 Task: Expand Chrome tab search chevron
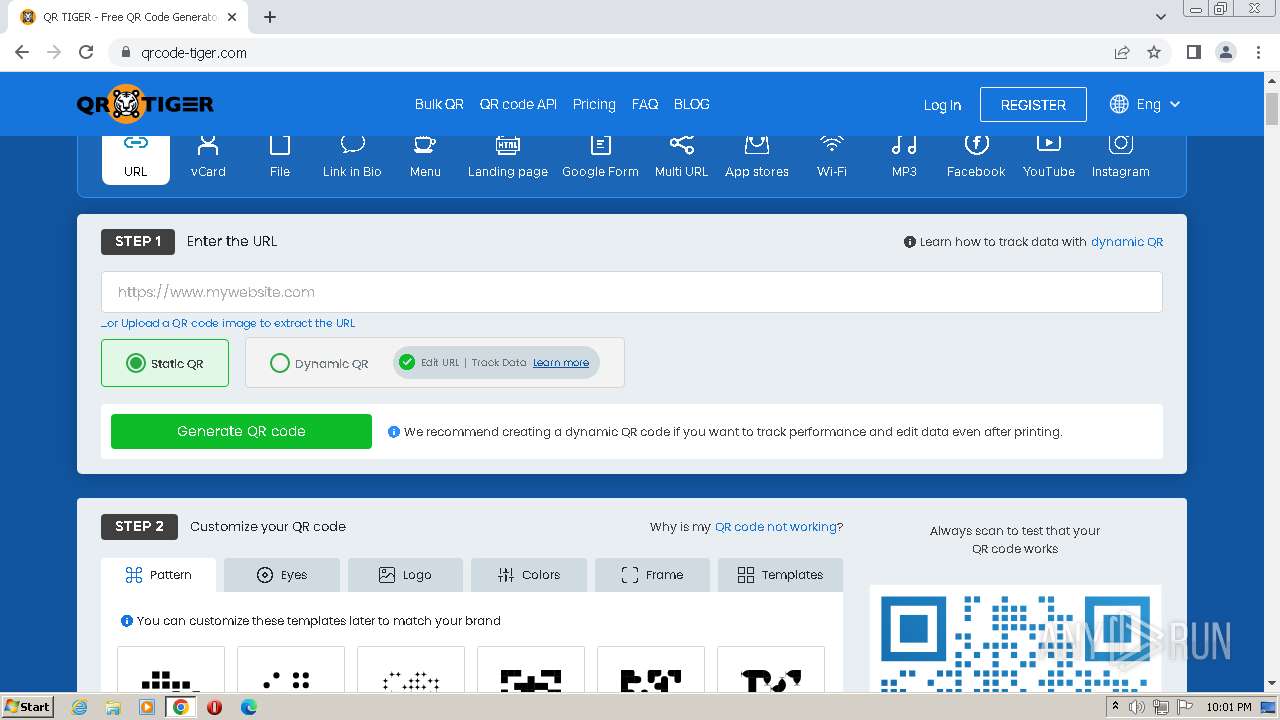tap(1160, 17)
